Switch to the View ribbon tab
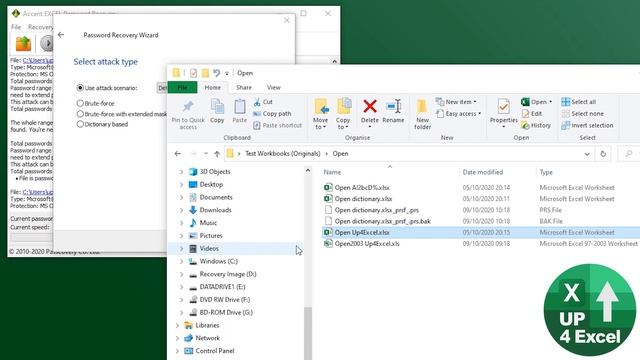The height and width of the screenshot is (360, 640). pyautogui.click(x=273, y=87)
